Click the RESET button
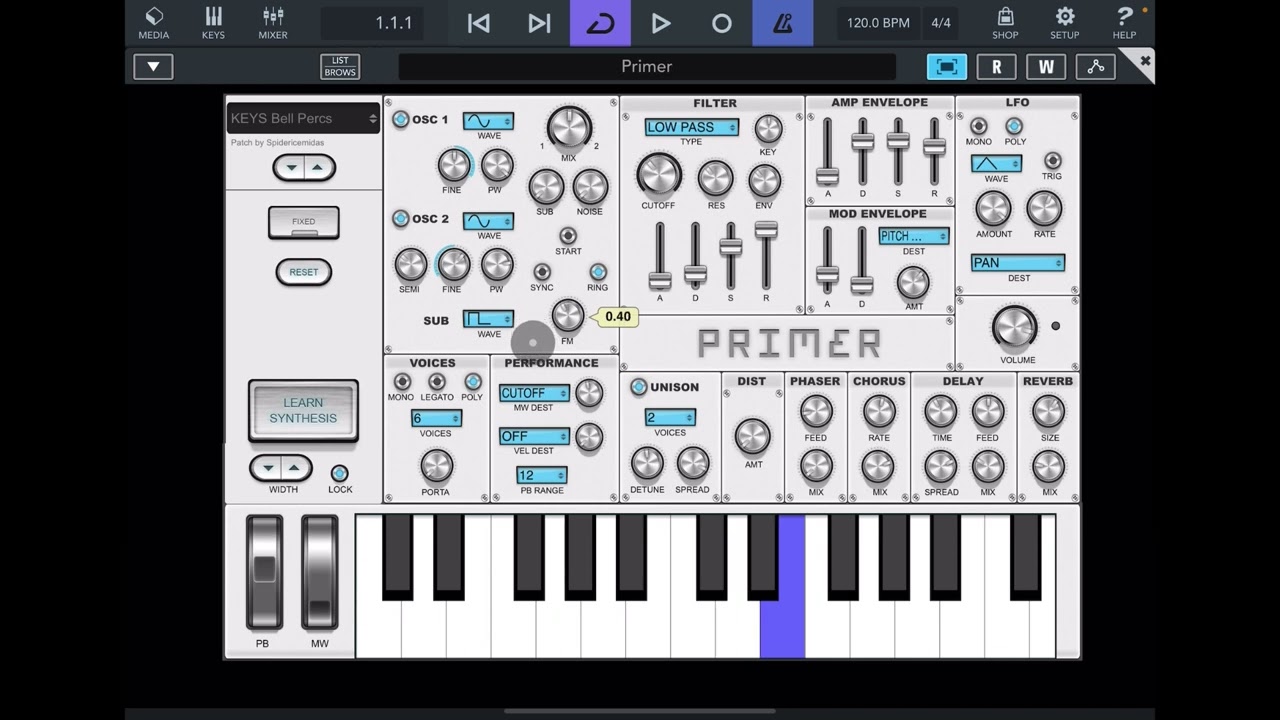This screenshot has width=1280, height=720. [304, 272]
